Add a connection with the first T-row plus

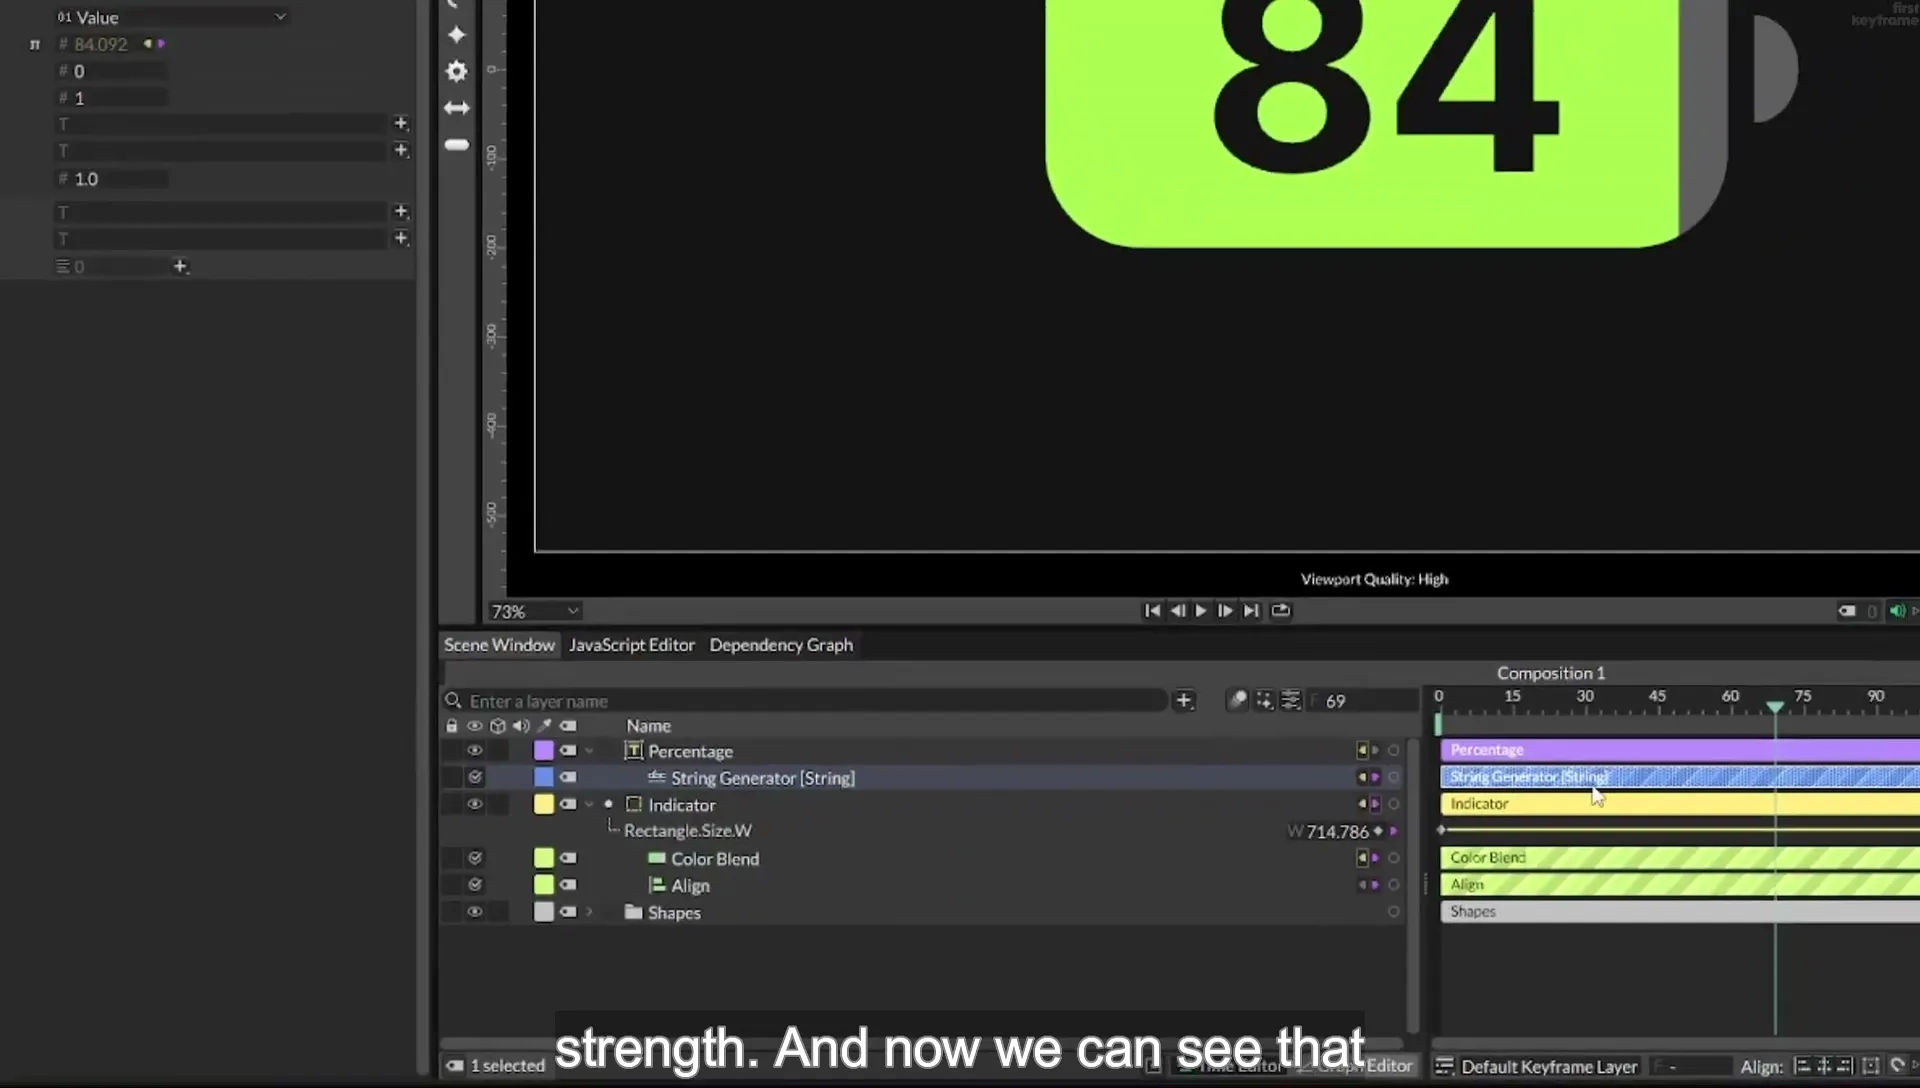coord(401,123)
